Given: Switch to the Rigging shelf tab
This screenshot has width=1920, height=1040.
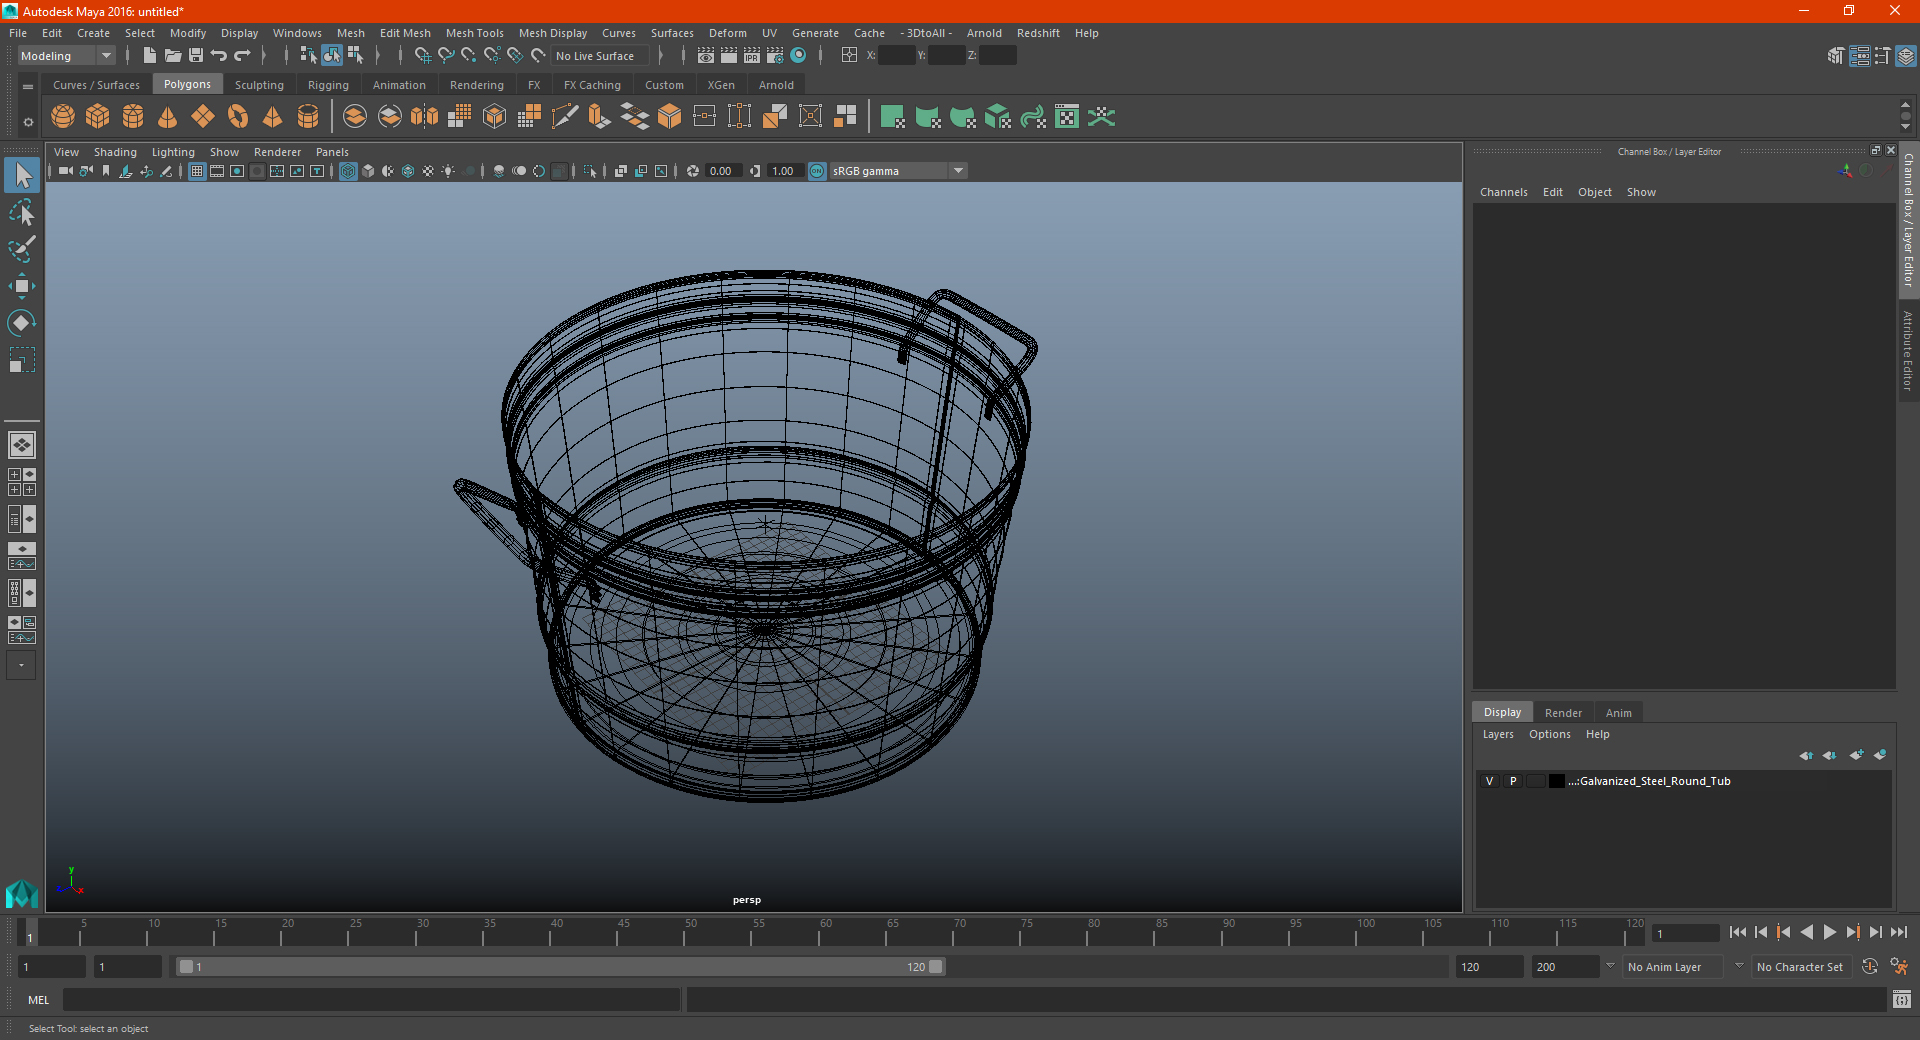Looking at the screenshot, I should click(x=328, y=85).
